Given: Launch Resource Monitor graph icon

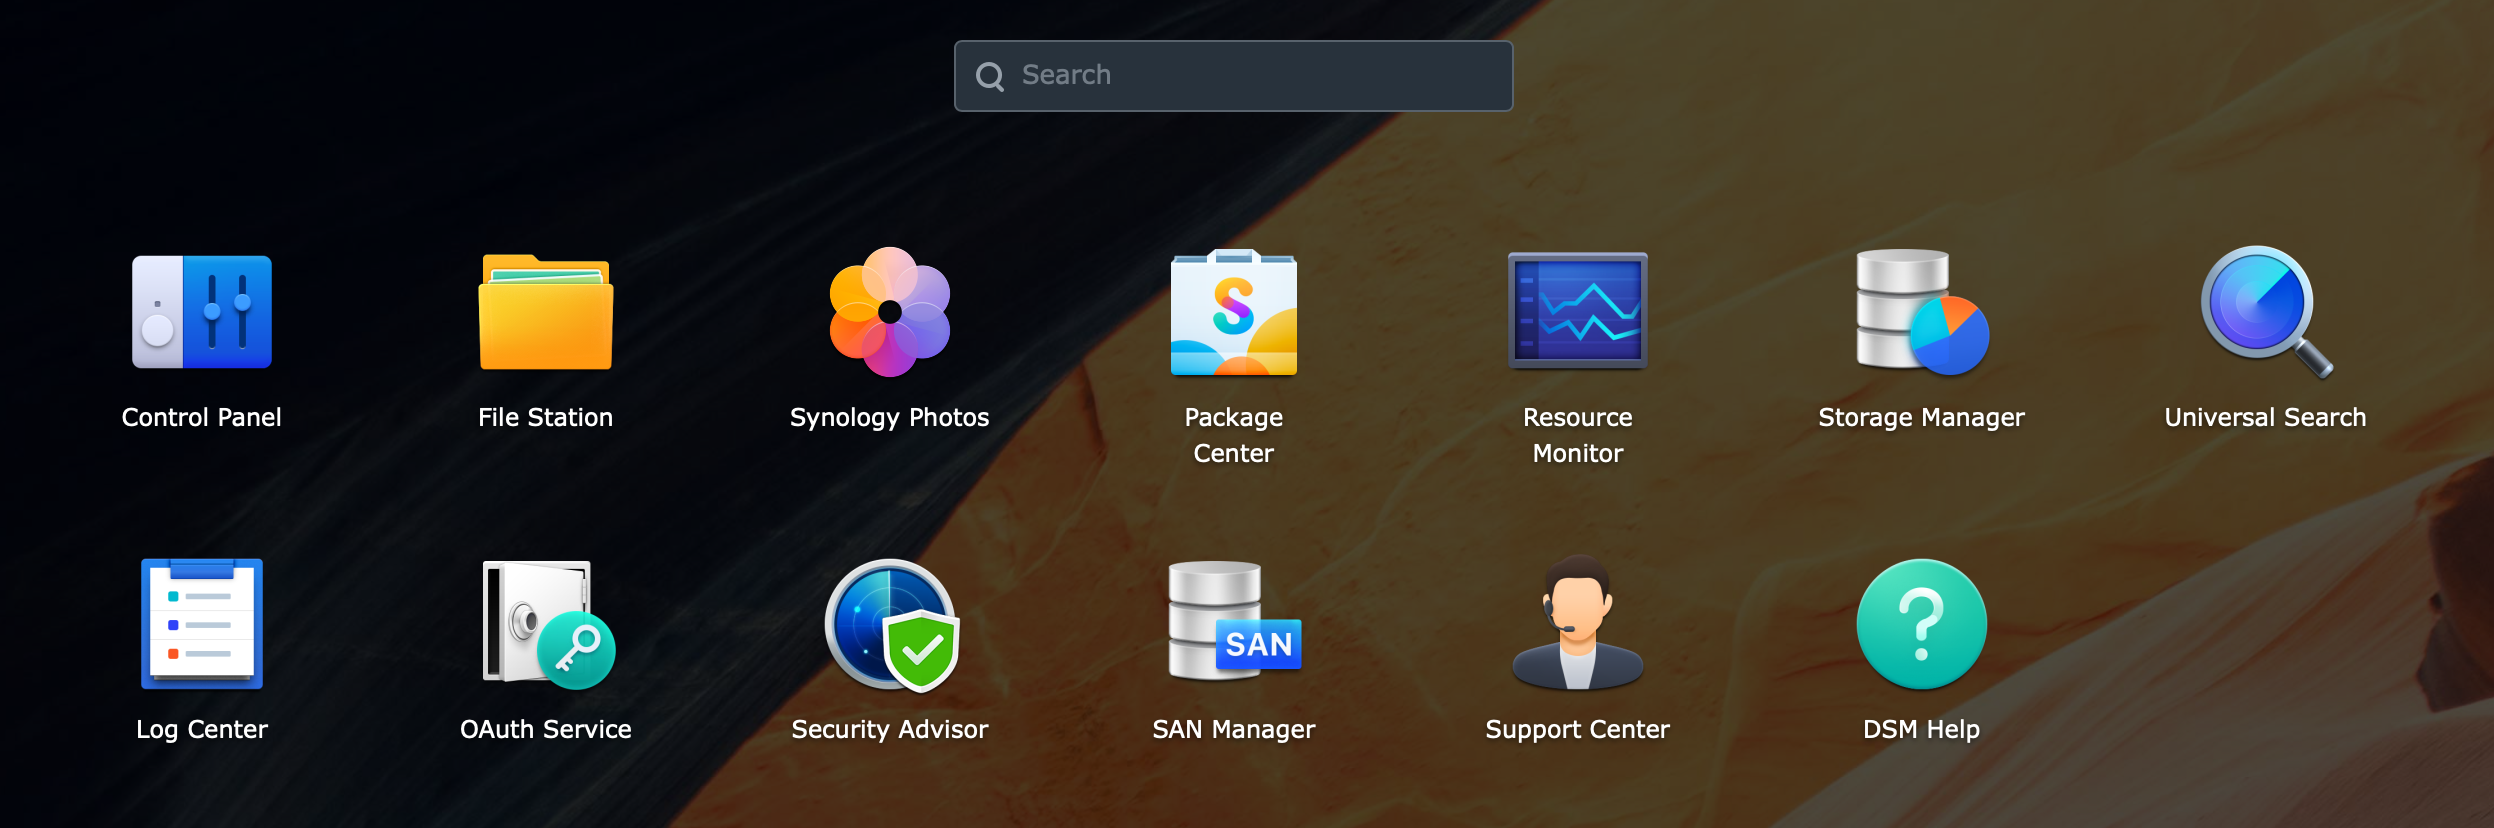Looking at the screenshot, I should (x=1578, y=311).
